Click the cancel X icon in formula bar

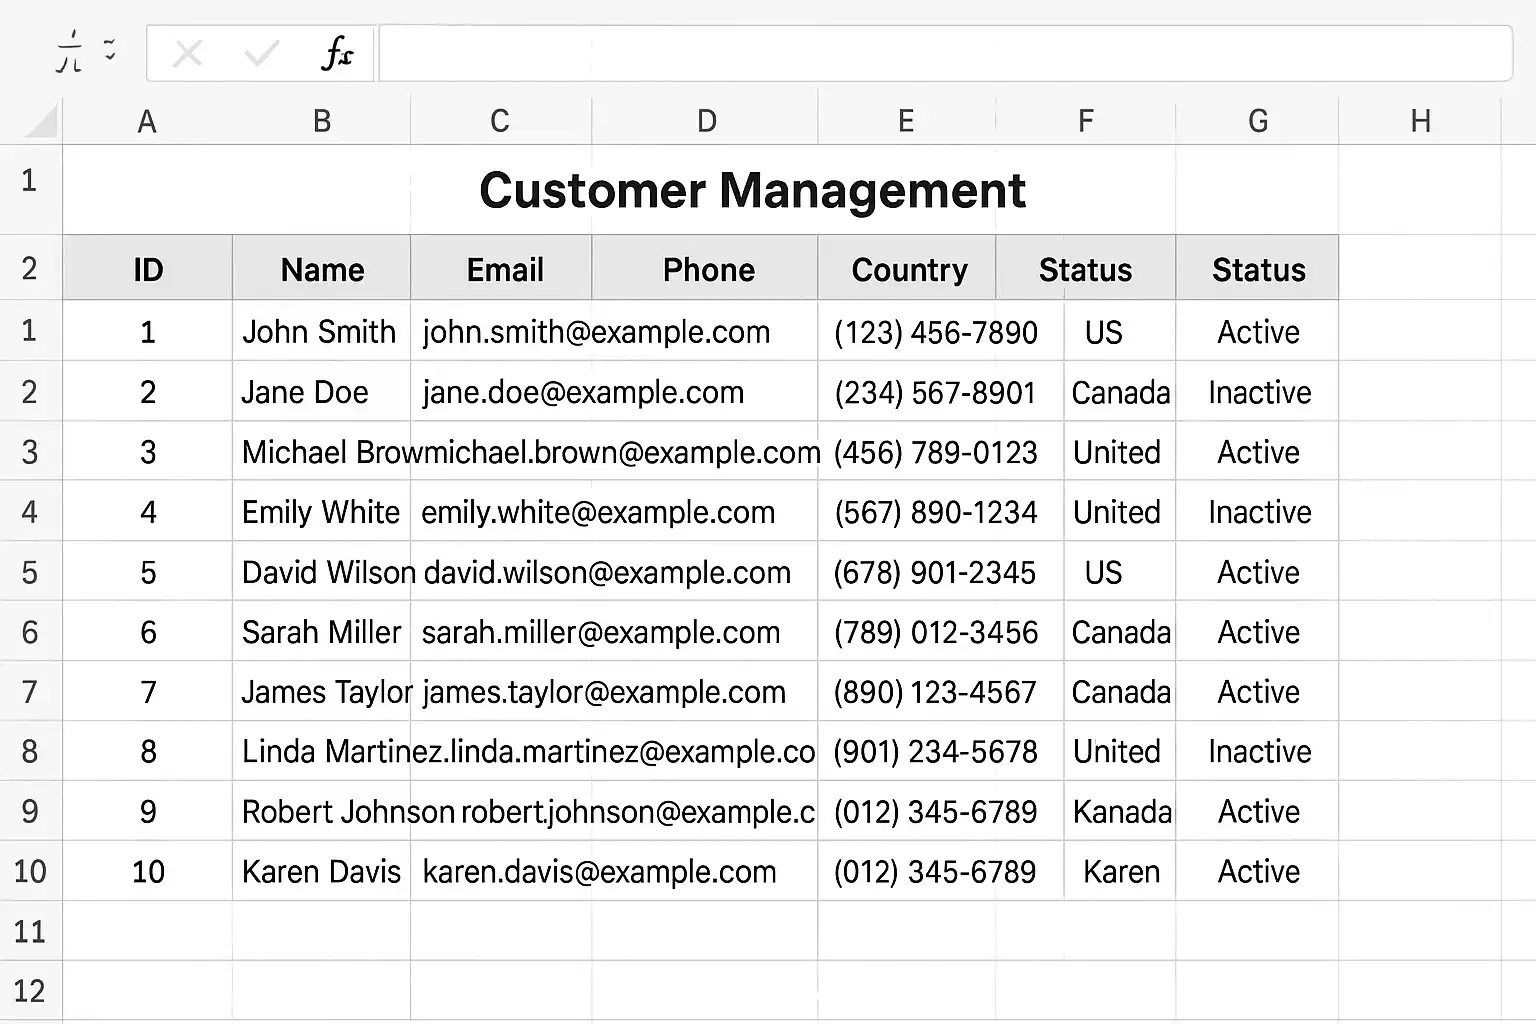(188, 54)
